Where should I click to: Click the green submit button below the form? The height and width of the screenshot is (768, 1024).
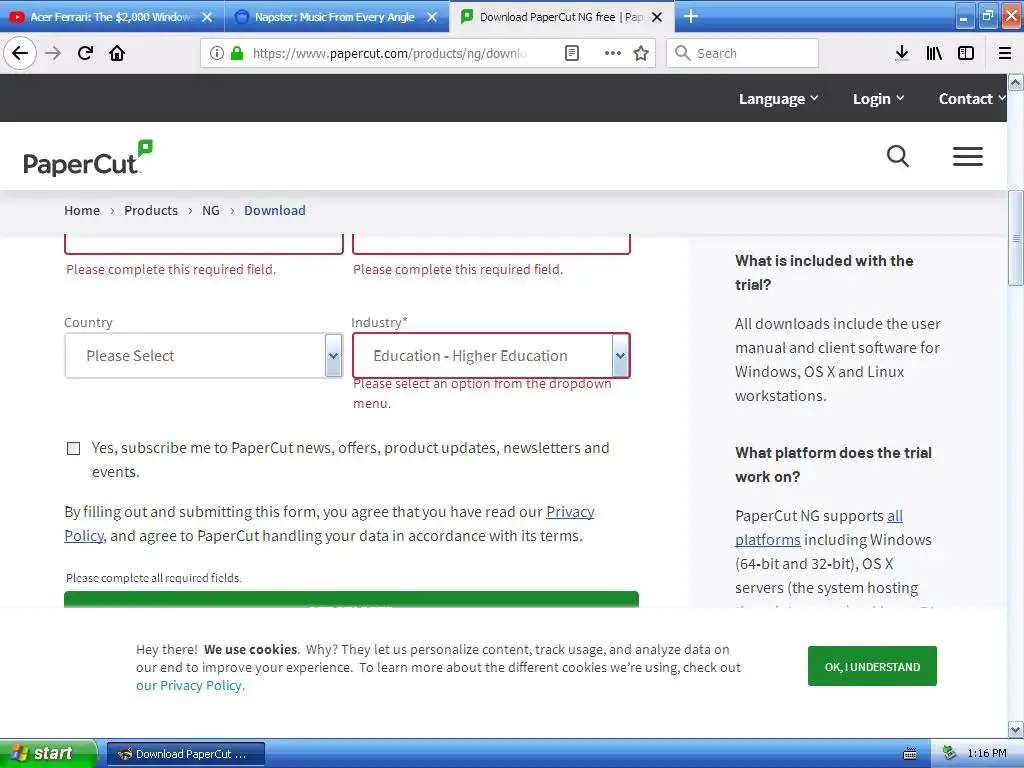[x=351, y=600]
